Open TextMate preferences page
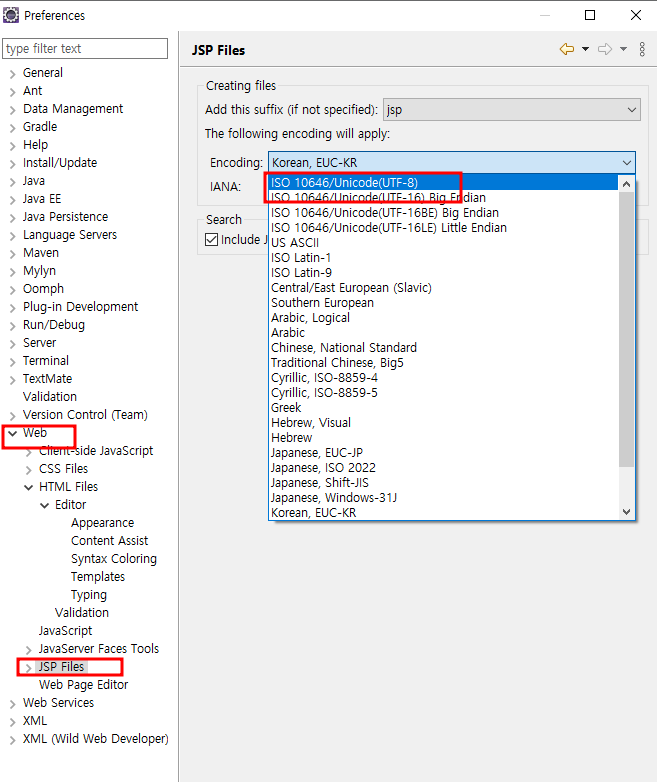Image resolution: width=657 pixels, height=782 pixels. [47, 379]
